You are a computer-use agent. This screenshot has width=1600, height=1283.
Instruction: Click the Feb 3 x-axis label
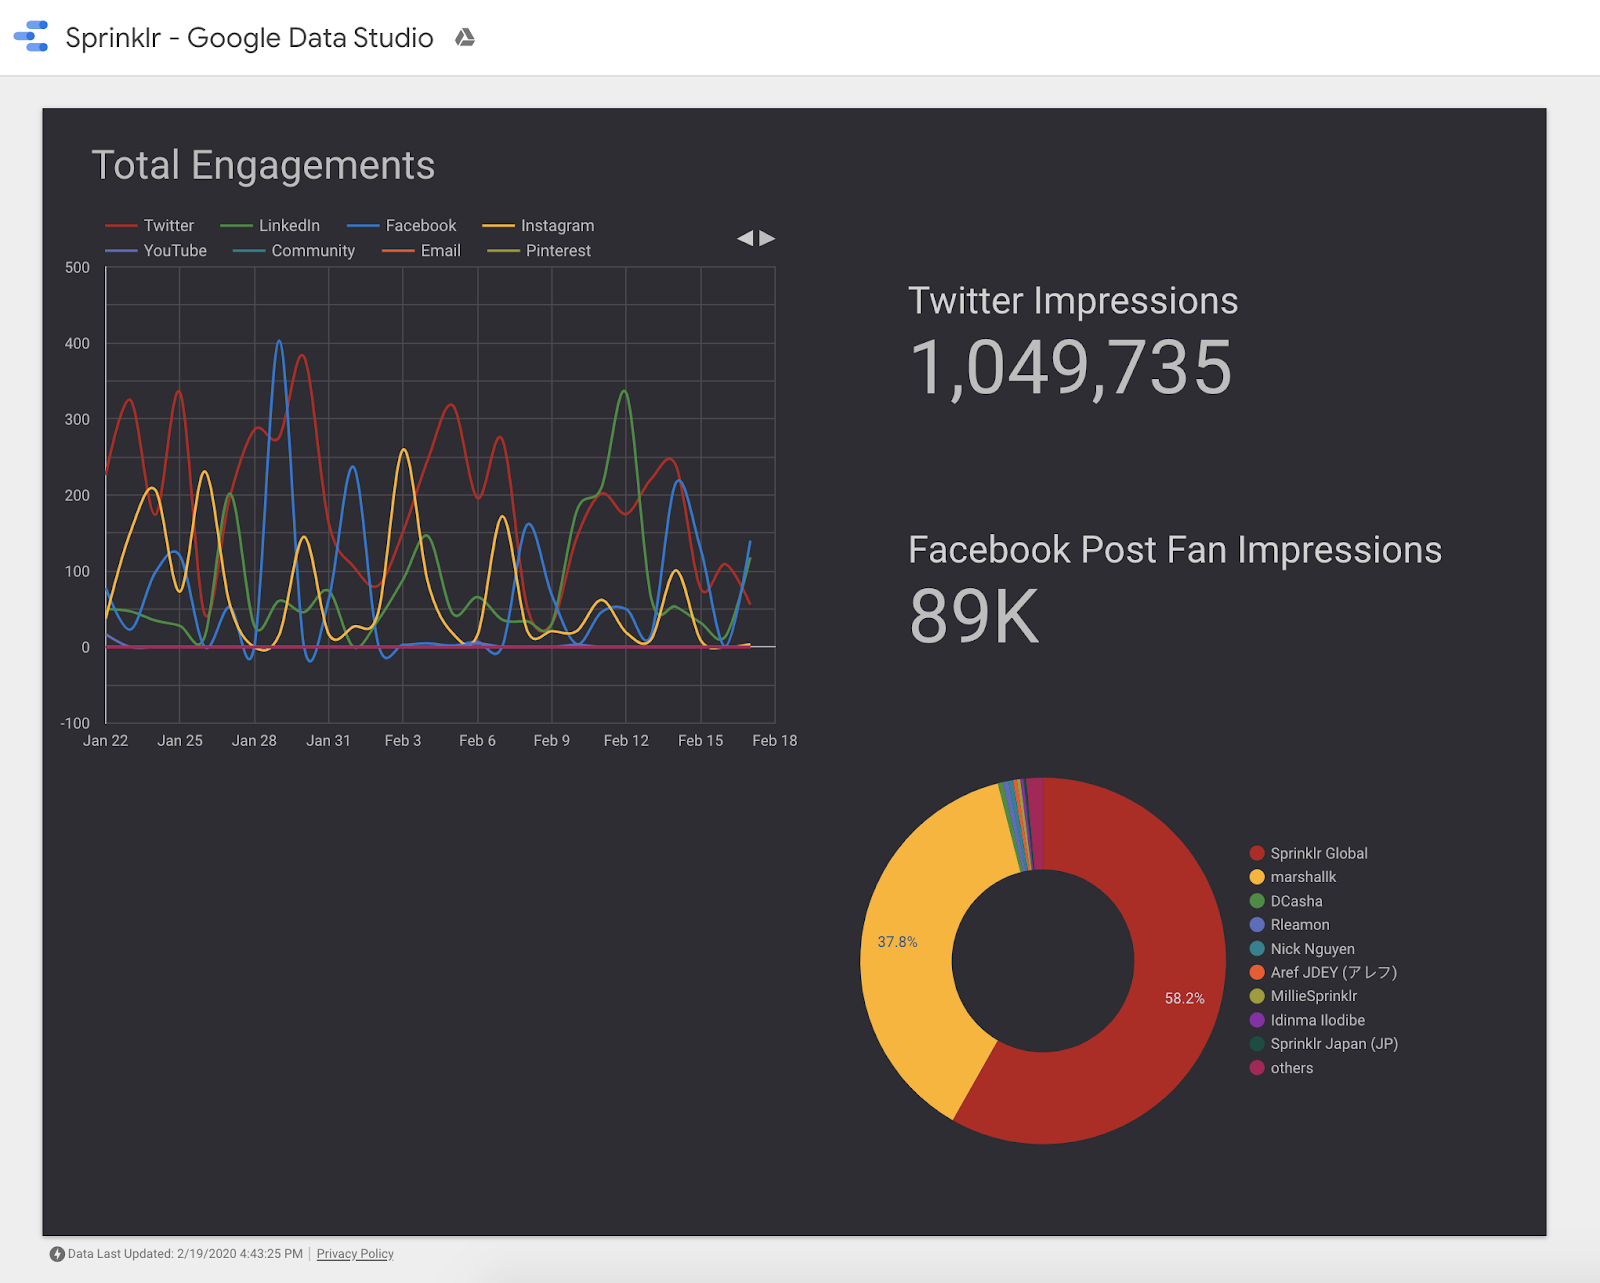(x=403, y=741)
